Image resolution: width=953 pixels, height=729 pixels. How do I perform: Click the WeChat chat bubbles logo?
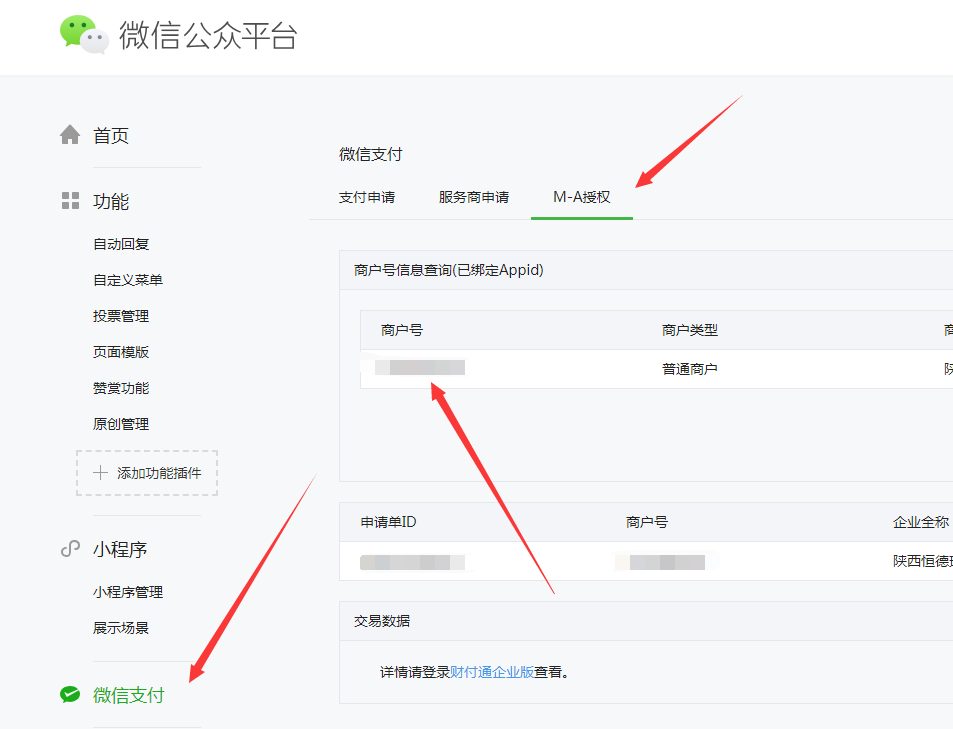[84, 35]
